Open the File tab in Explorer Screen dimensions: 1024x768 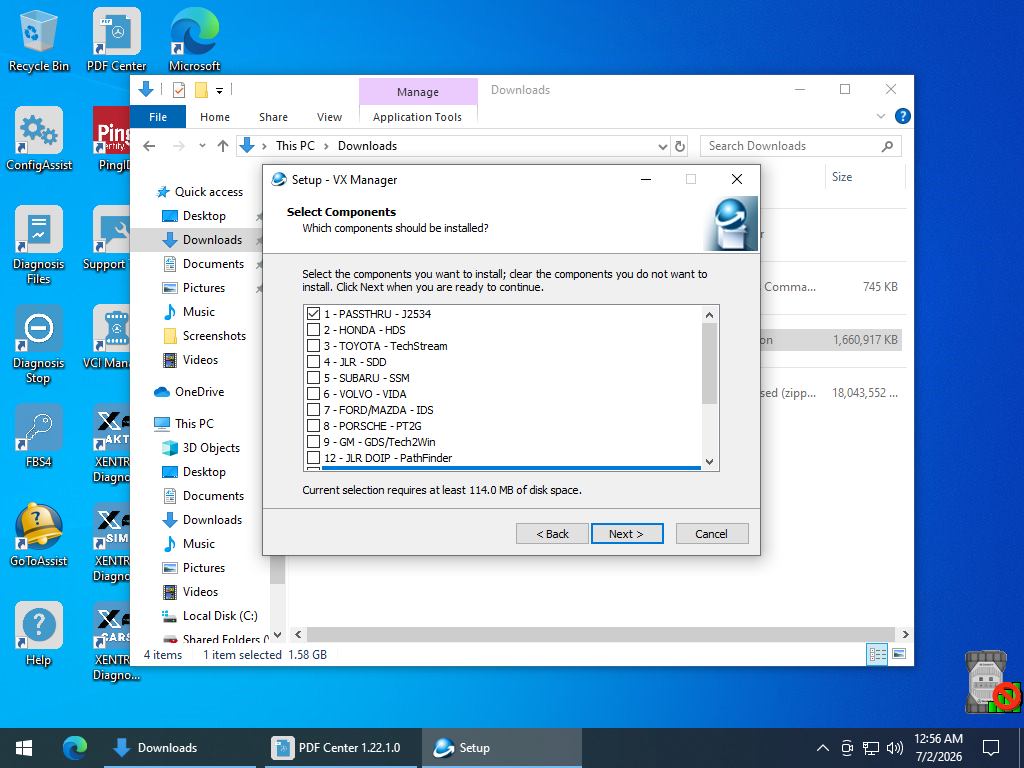coord(158,117)
